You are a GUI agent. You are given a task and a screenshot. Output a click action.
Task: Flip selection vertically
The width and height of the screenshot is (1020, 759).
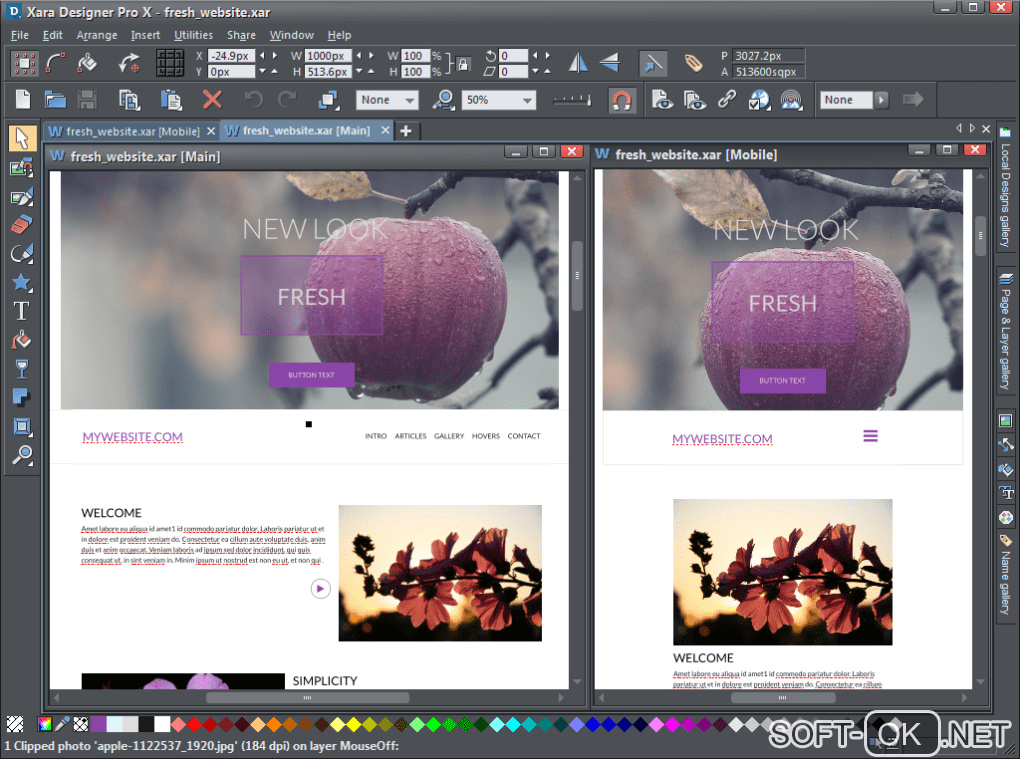(610, 63)
